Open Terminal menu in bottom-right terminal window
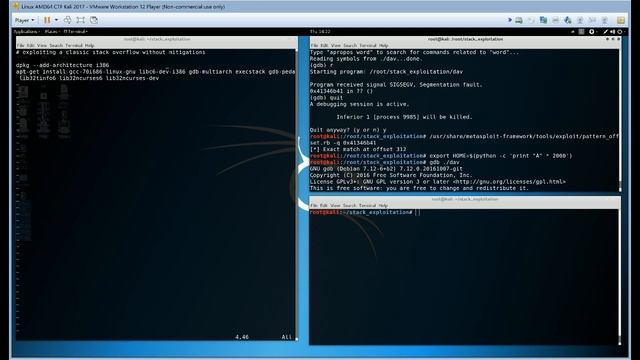 (x=367, y=206)
